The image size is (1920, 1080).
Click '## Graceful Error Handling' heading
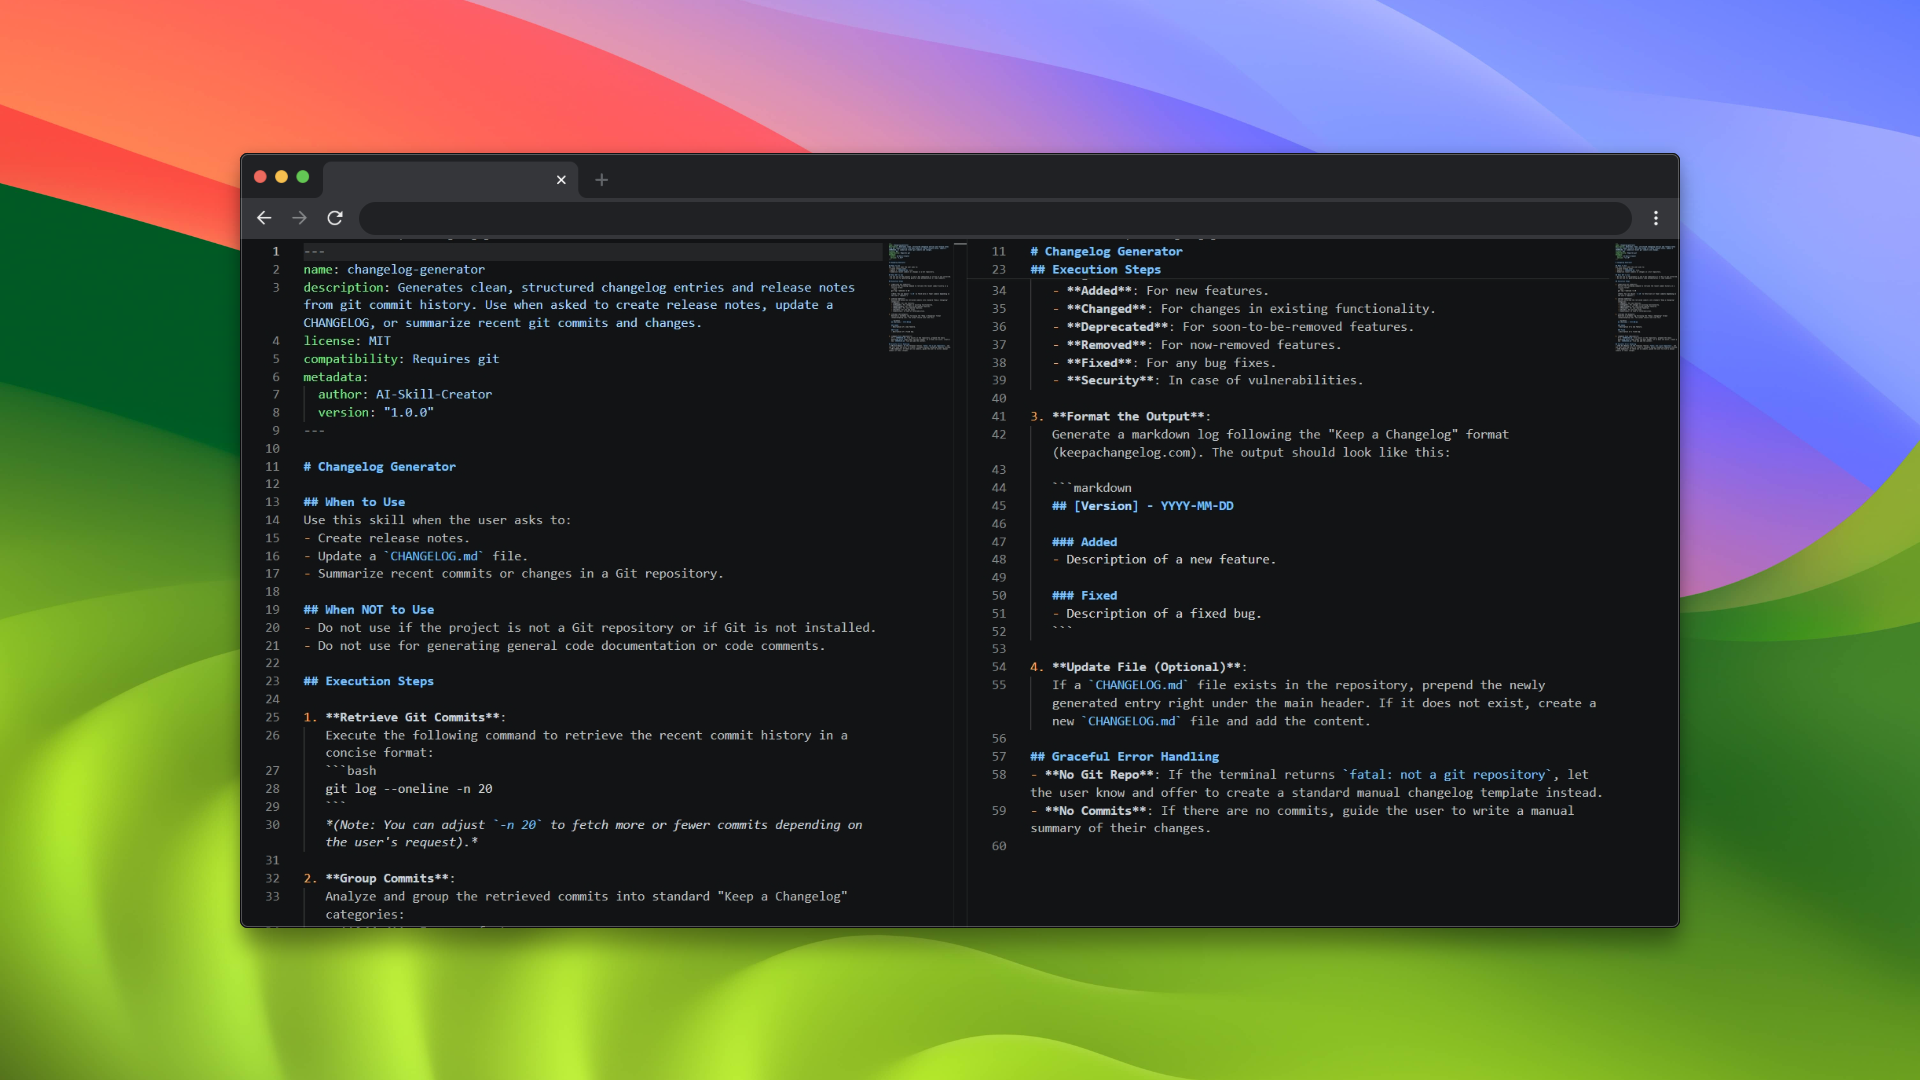[1124, 758]
